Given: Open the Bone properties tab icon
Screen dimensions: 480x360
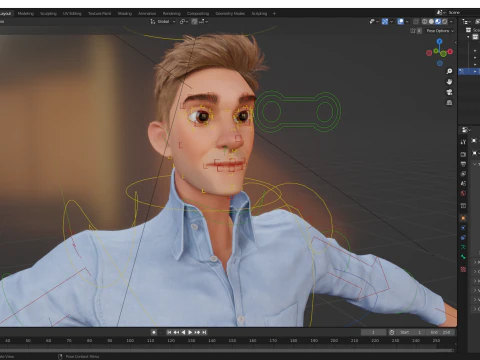Looking at the screenshot, I should click(x=463, y=257).
